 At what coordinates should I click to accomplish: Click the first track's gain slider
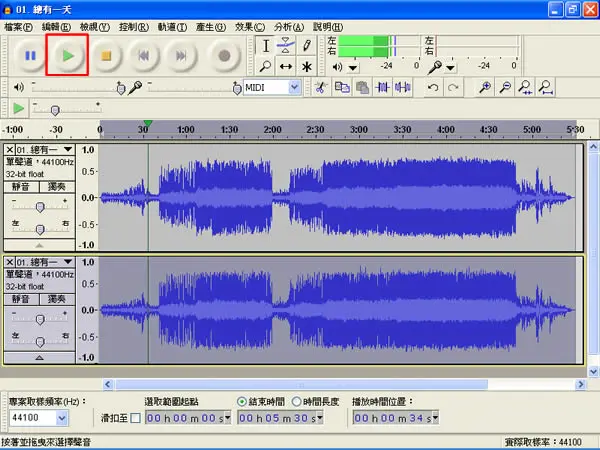point(40,207)
